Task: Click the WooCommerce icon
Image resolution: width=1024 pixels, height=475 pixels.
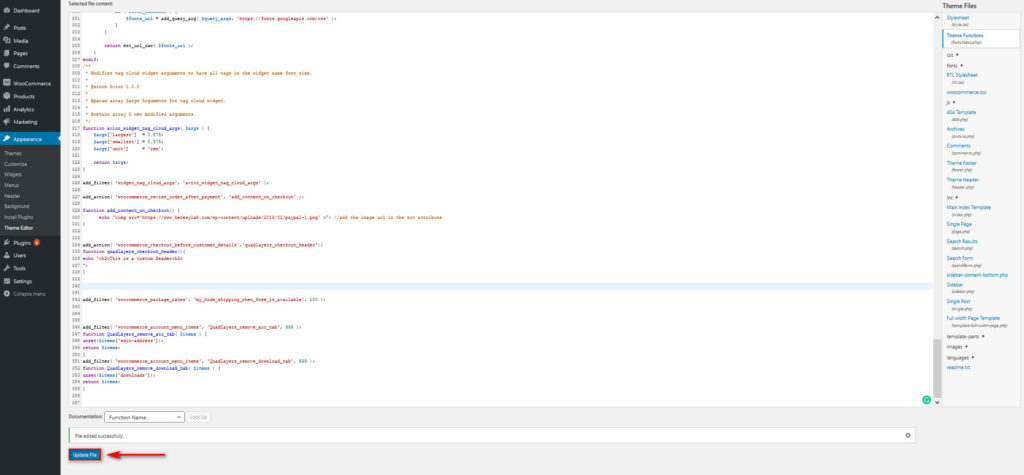Action: [7, 83]
